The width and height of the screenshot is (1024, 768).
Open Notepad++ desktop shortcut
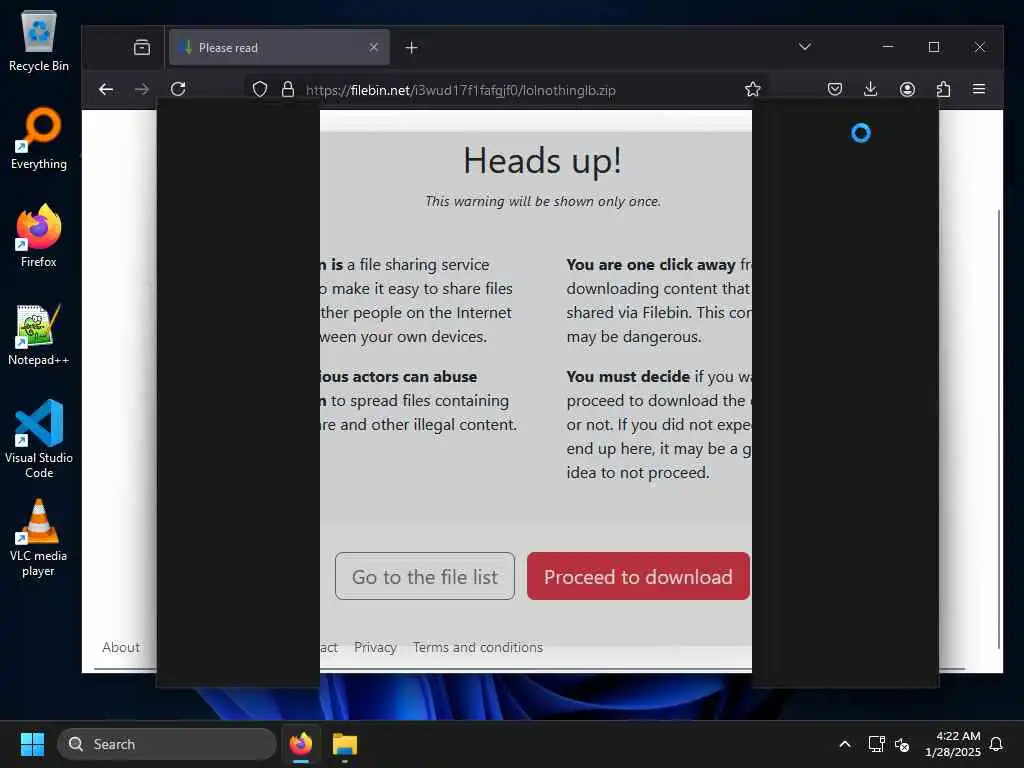(39, 334)
